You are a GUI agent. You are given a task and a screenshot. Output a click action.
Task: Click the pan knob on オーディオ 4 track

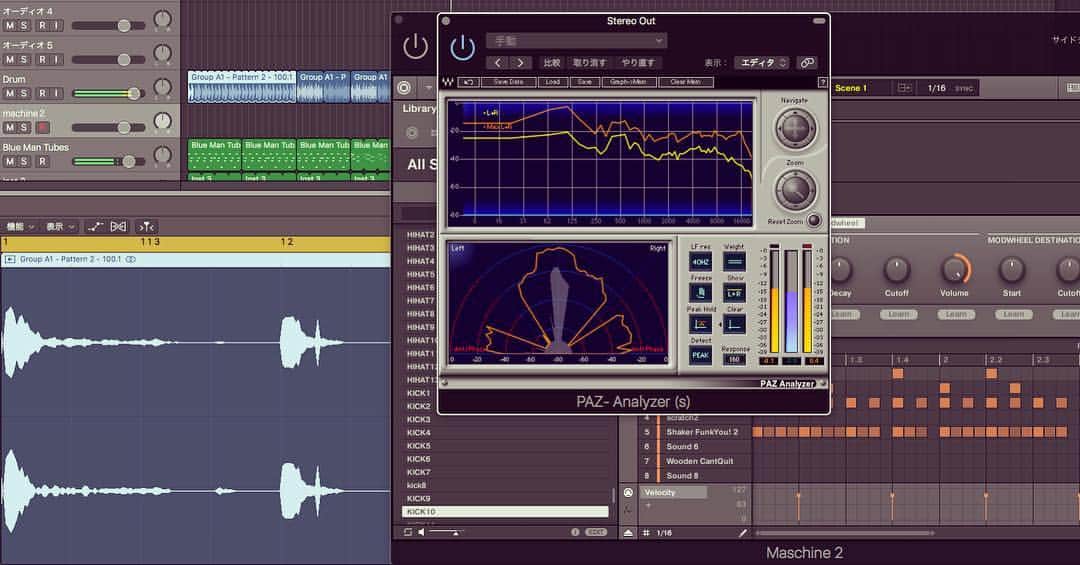163,19
